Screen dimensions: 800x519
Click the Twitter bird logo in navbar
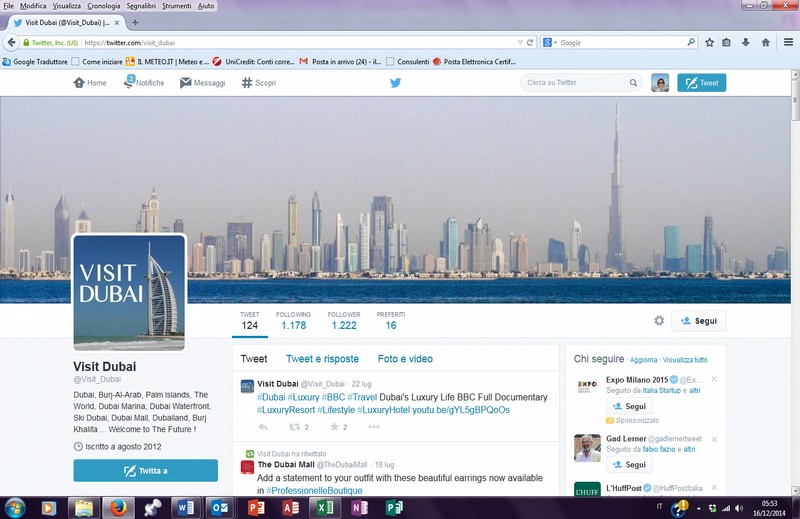coord(396,83)
